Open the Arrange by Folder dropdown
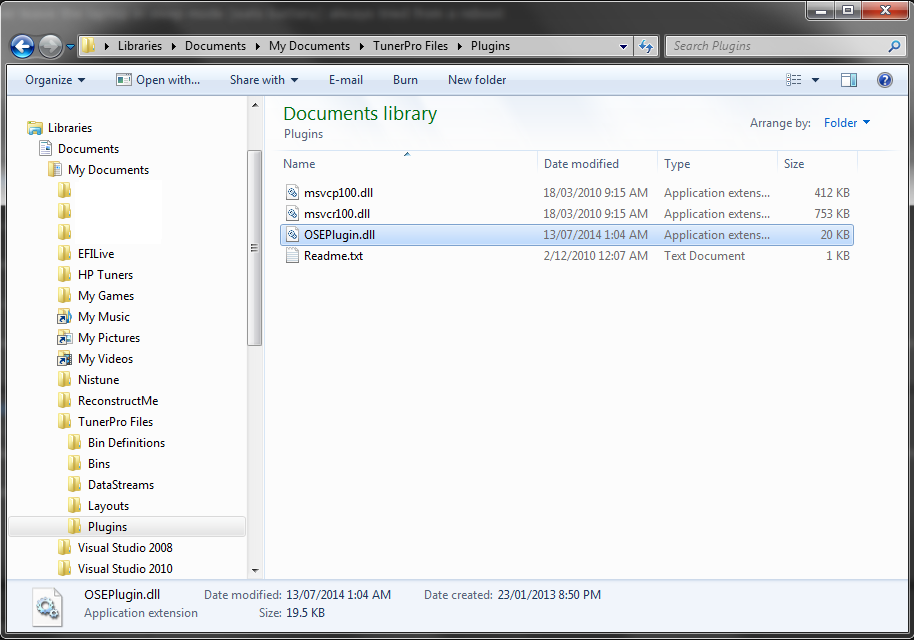914x640 pixels. [846, 122]
